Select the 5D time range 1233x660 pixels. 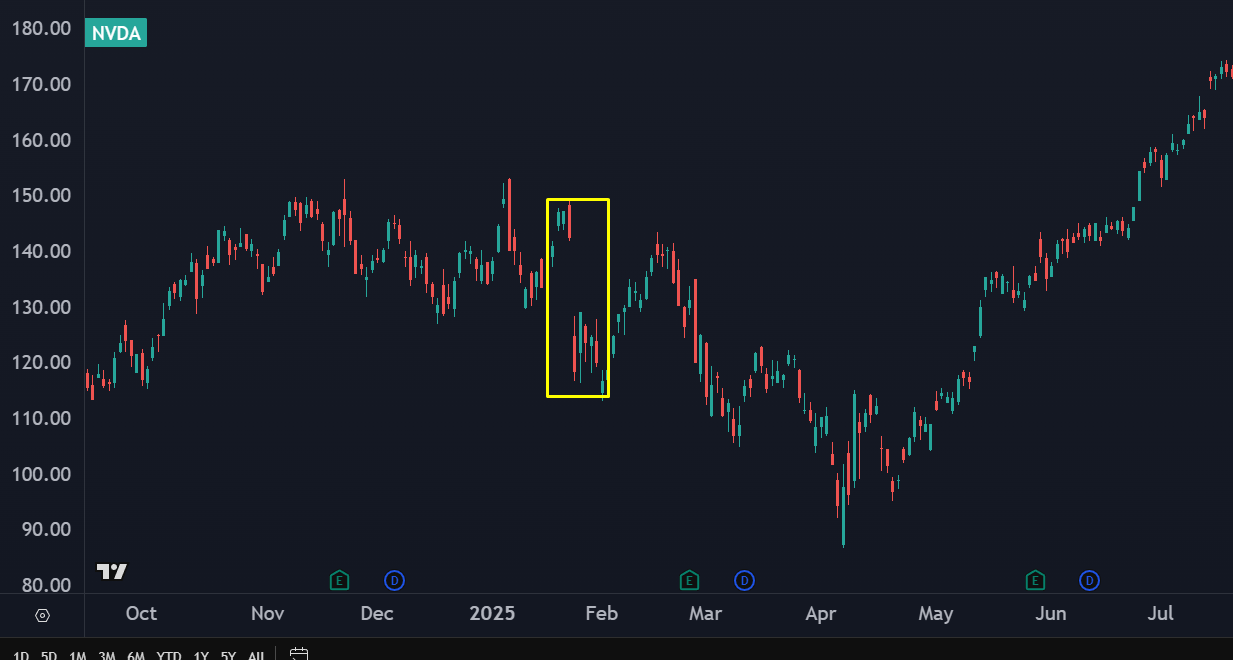click(49, 656)
